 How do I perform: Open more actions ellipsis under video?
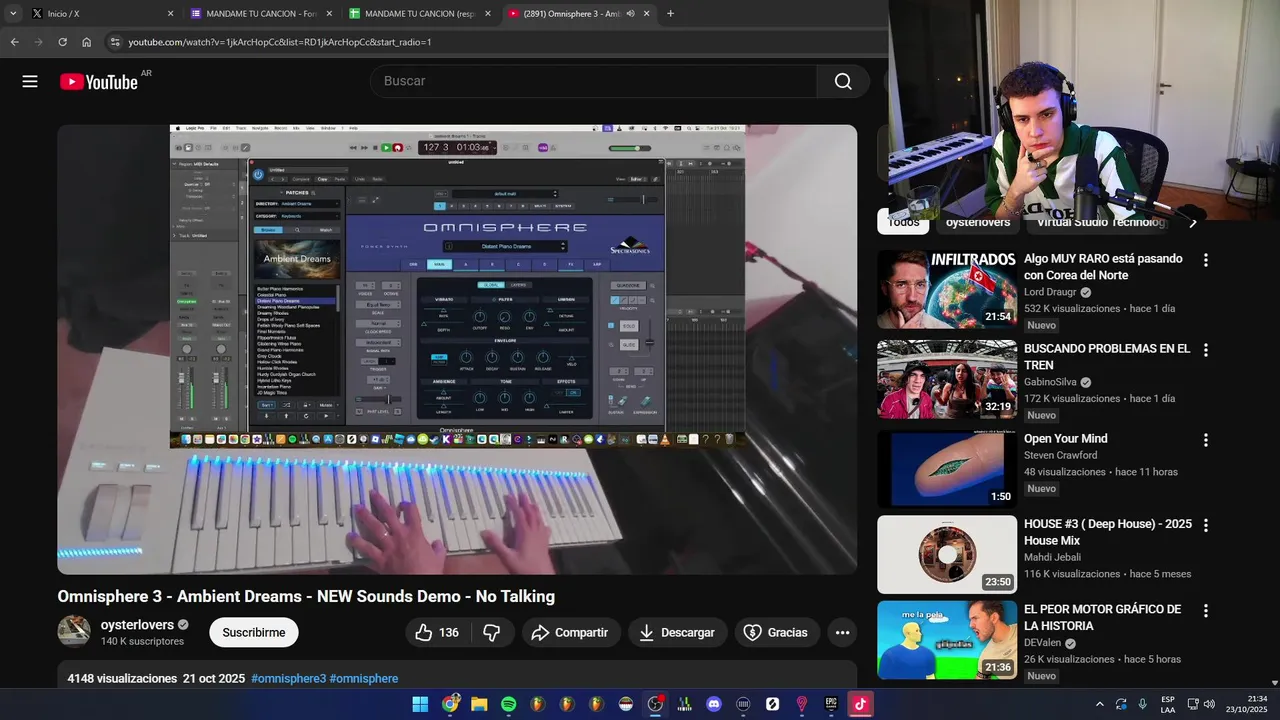(x=842, y=633)
